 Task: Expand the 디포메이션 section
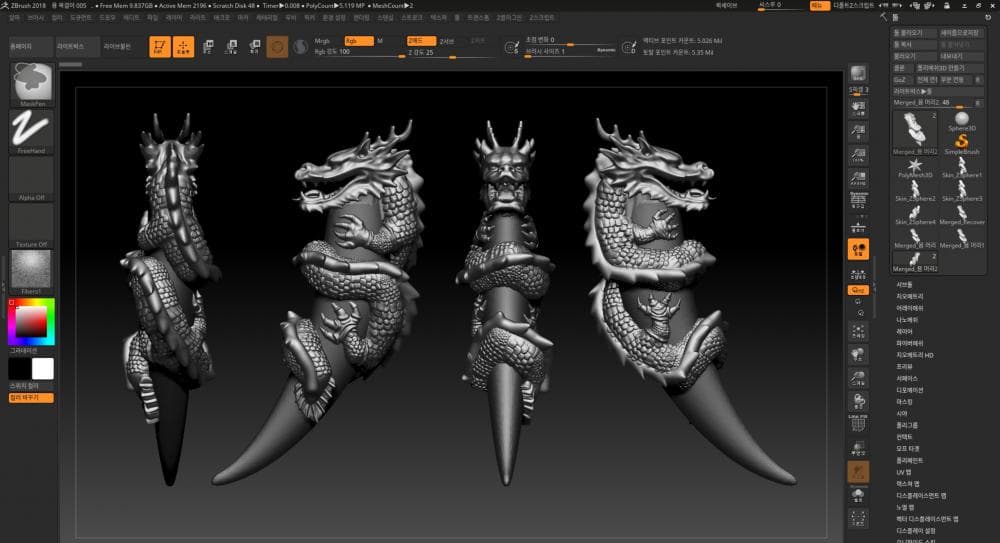click(909, 390)
